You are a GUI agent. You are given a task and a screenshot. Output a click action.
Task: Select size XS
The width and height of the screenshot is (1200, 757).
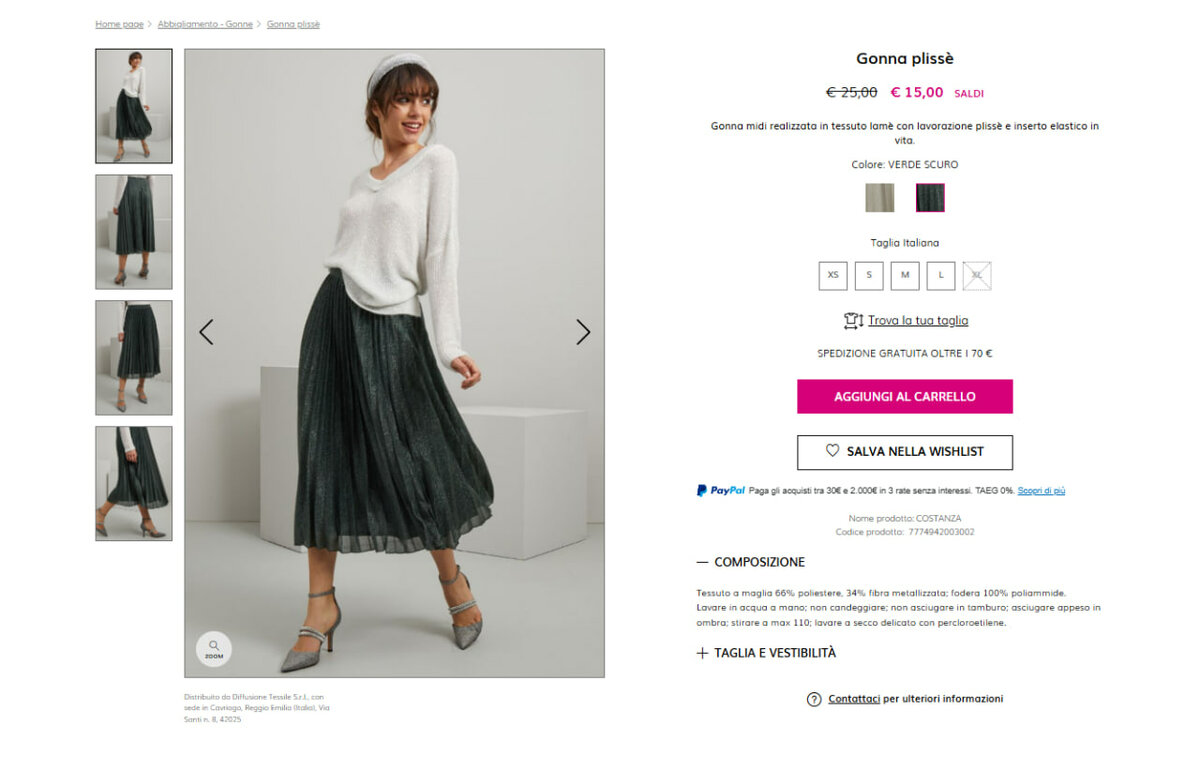[833, 275]
